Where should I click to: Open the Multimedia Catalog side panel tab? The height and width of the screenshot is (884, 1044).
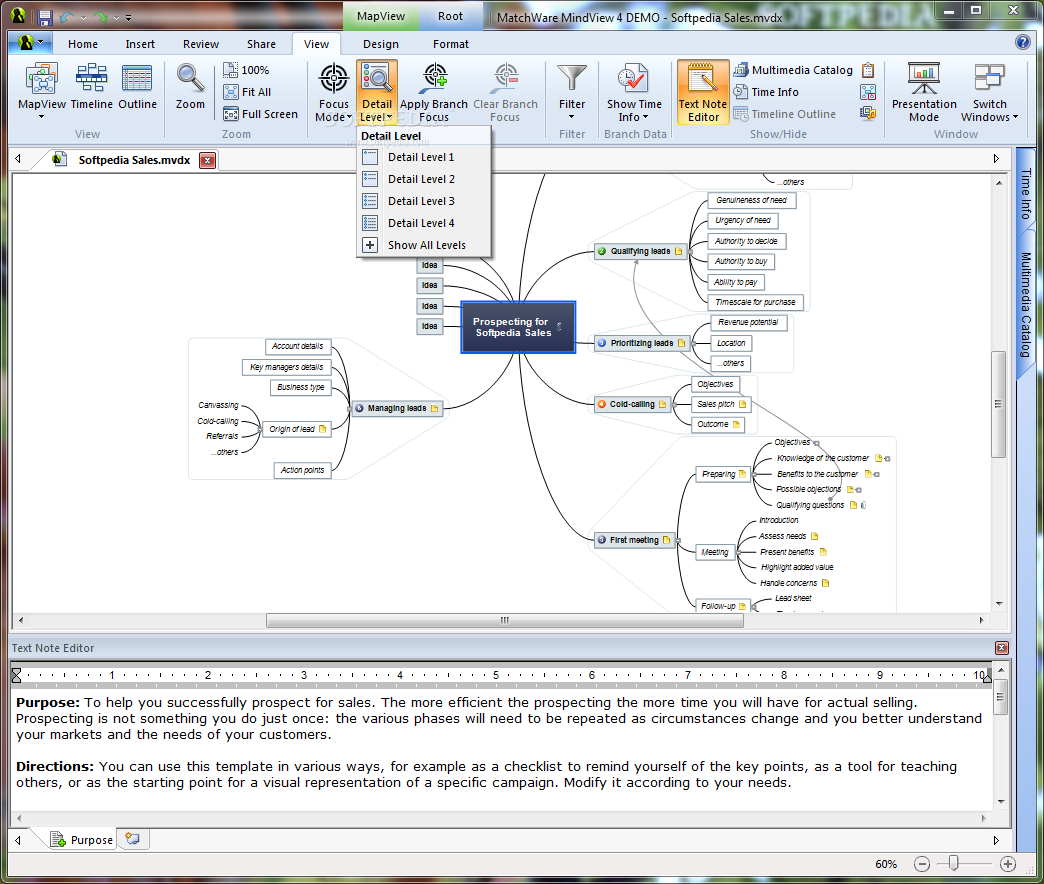[x=1026, y=306]
